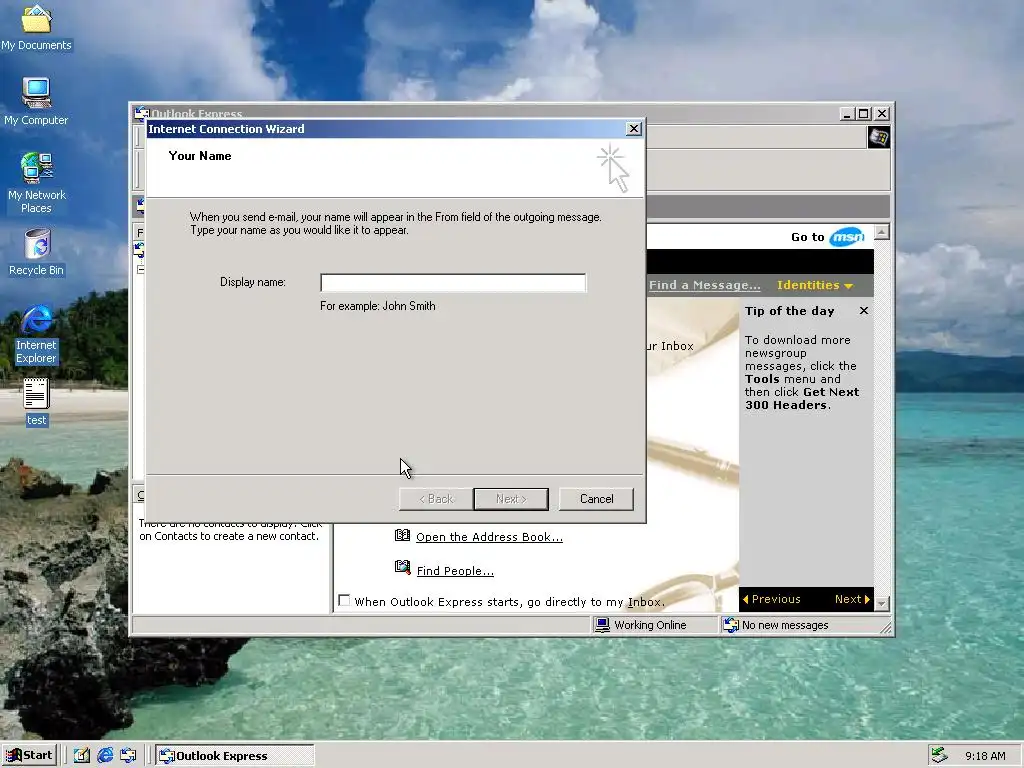Minimize the Outlook Express window
The width and height of the screenshot is (1024, 768).
point(848,114)
